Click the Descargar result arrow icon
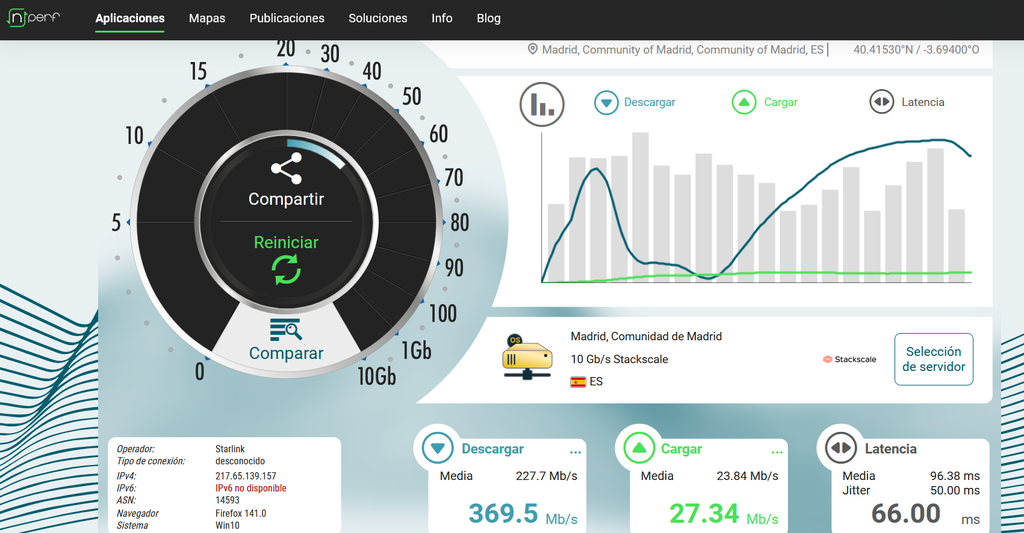This screenshot has height=533, width=1024. pos(438,449)
